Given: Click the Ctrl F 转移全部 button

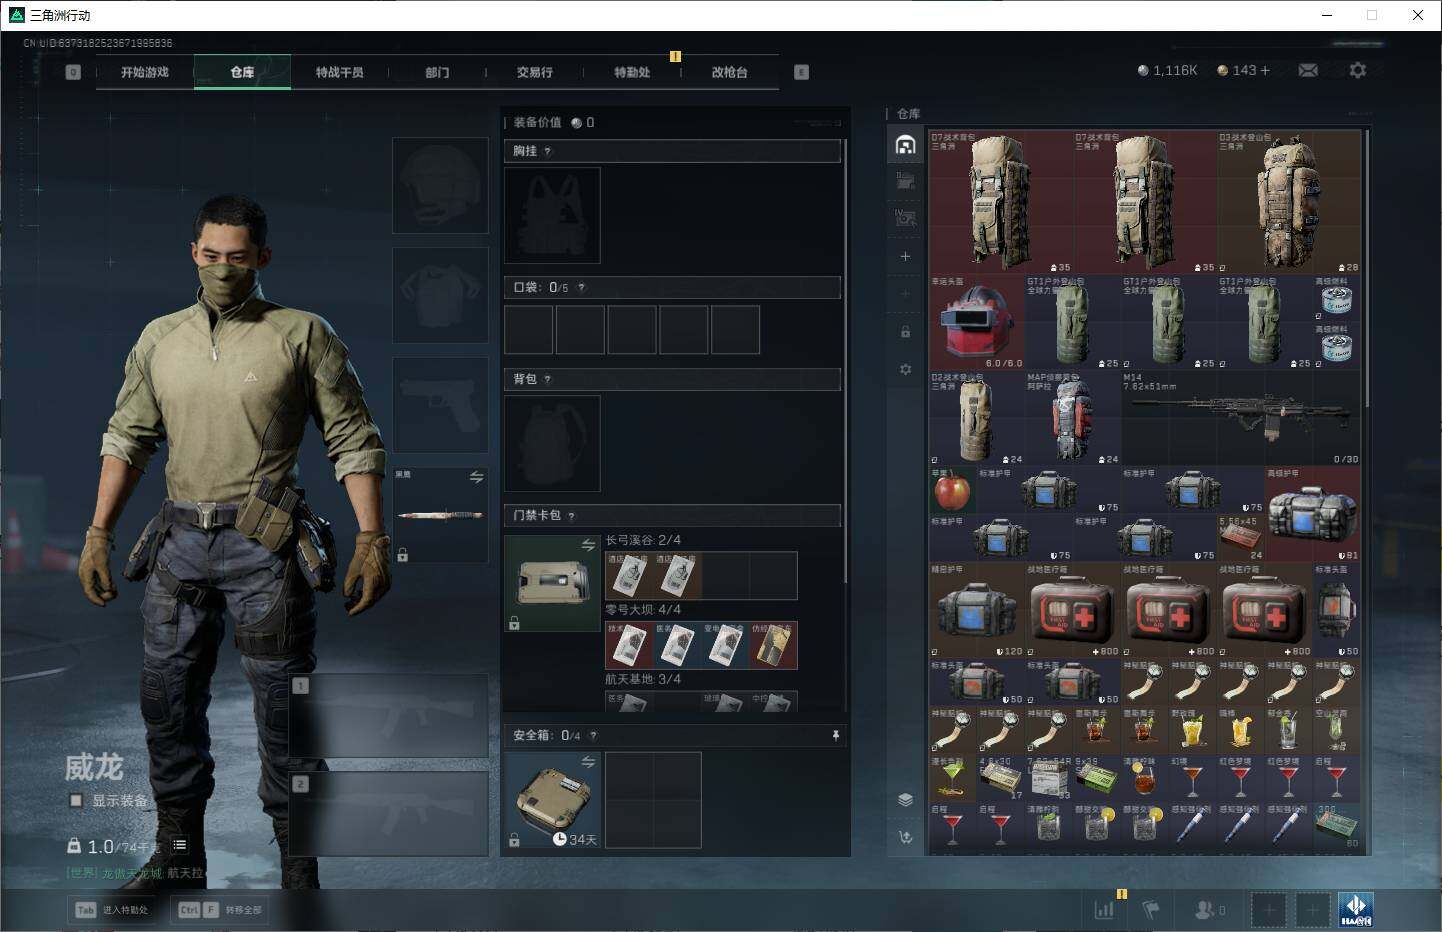Looking at the screenshot, I should (x=220, y=910).
